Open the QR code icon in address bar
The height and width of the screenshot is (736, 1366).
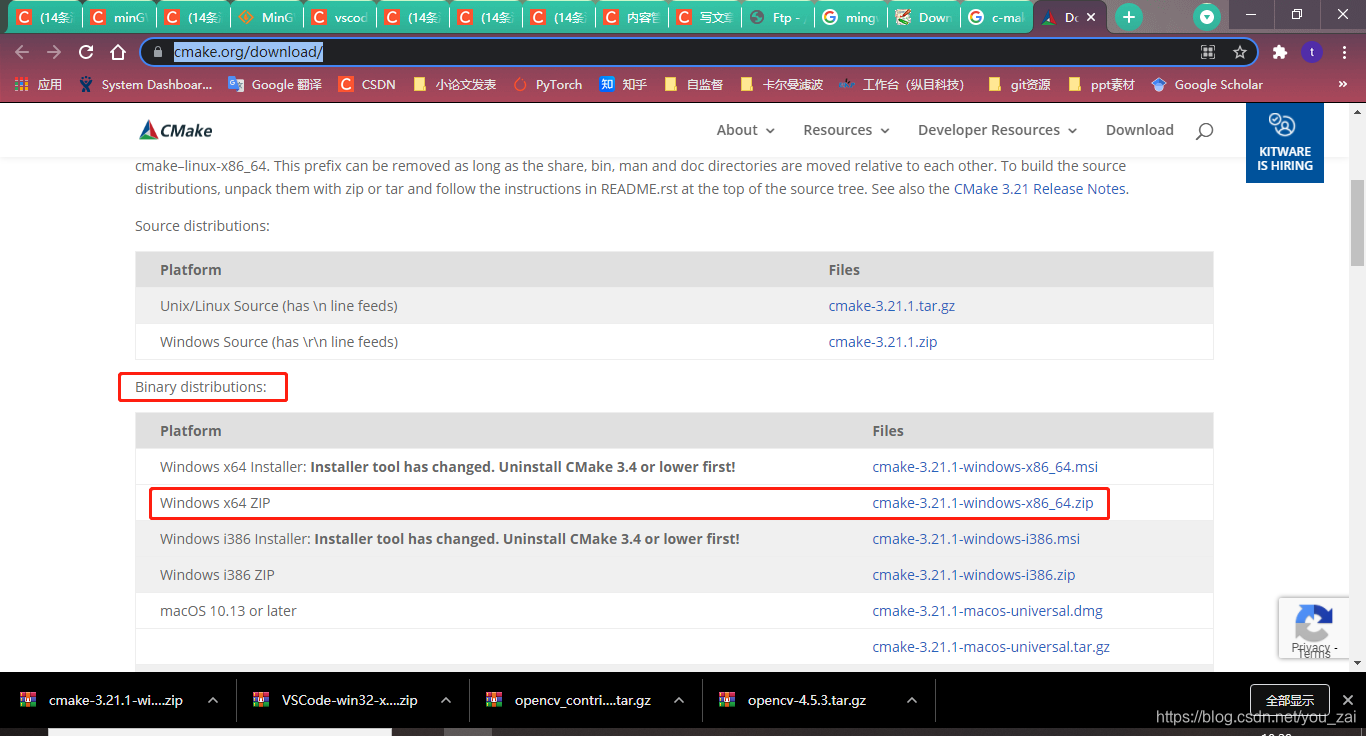[1208, 52]
